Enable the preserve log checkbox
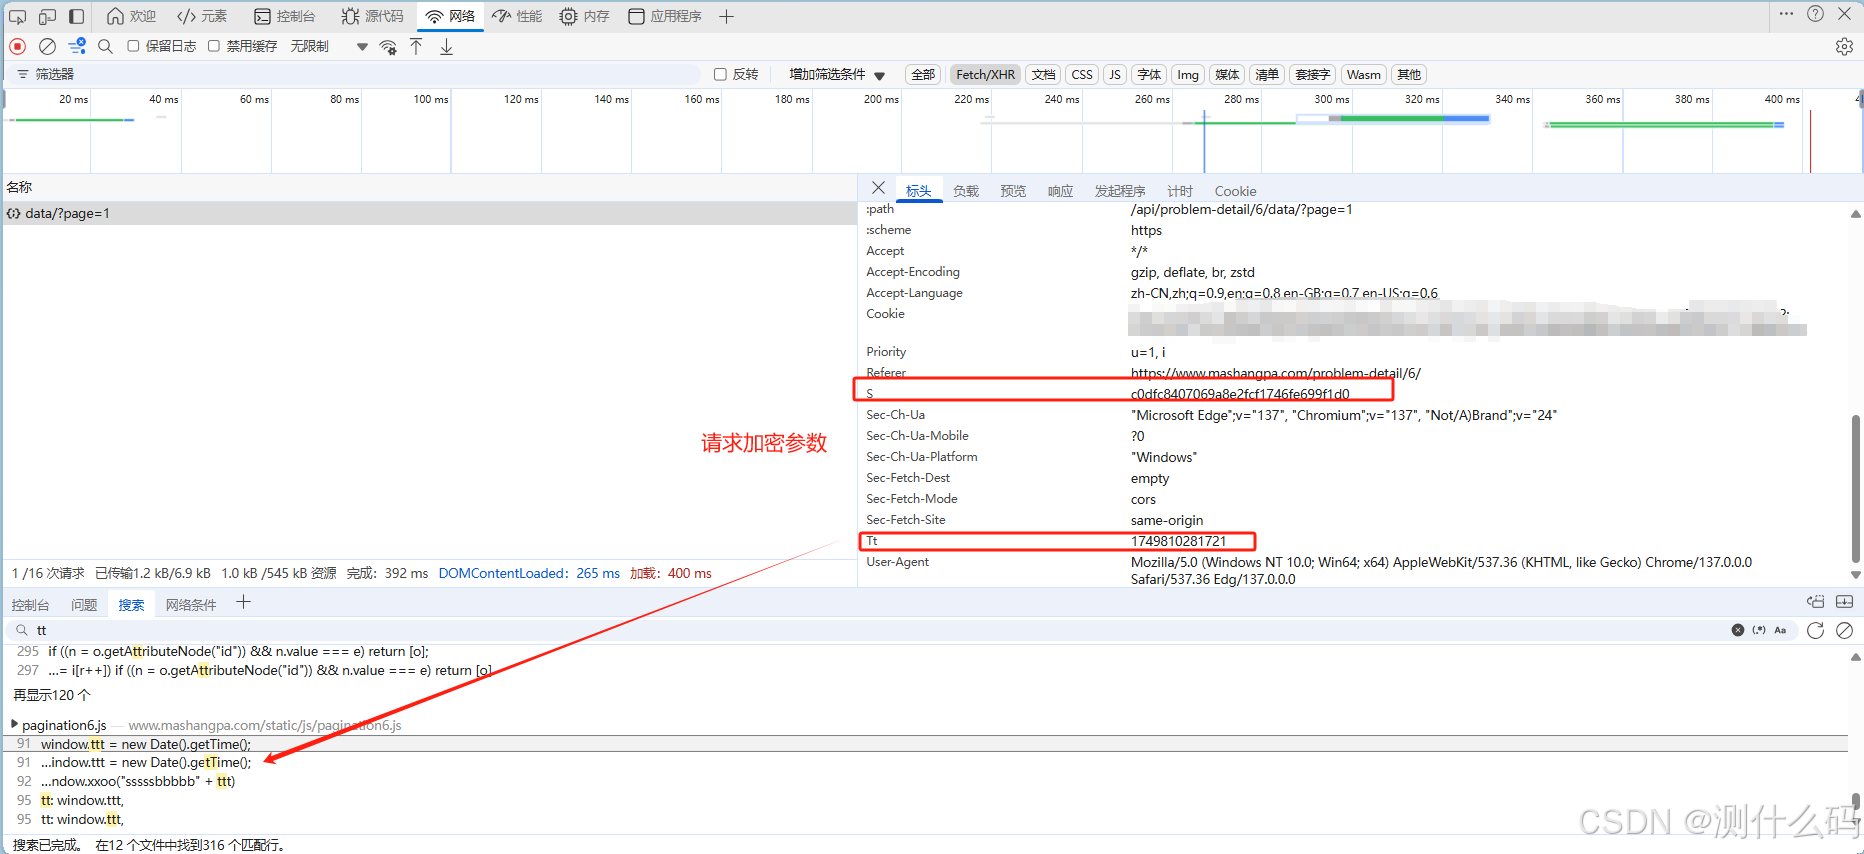Viewport: 1864px width, 854px height. [x=133, y=46]
